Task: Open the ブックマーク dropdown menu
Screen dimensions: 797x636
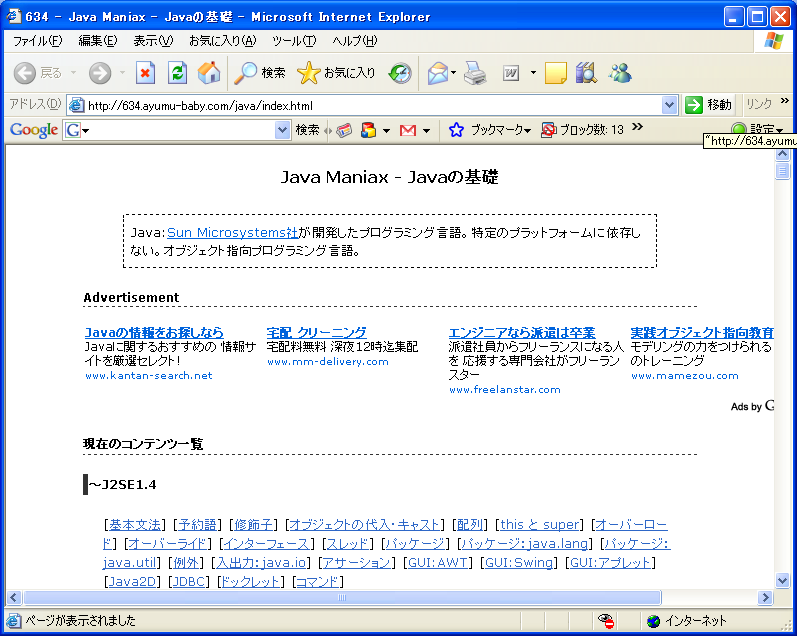Action: click(500, 130)
